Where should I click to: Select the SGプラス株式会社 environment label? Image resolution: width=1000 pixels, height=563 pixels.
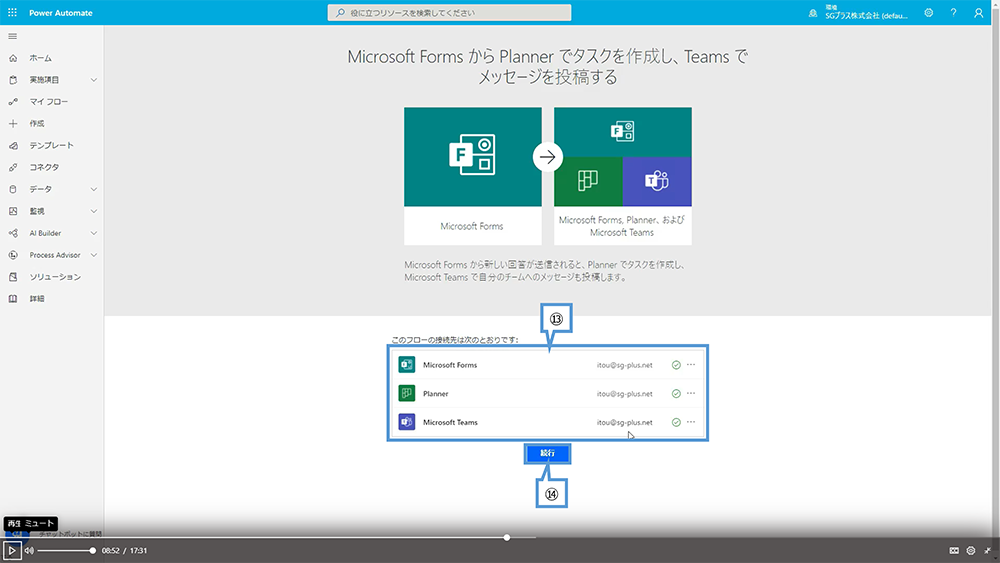(x=866, y=15)
